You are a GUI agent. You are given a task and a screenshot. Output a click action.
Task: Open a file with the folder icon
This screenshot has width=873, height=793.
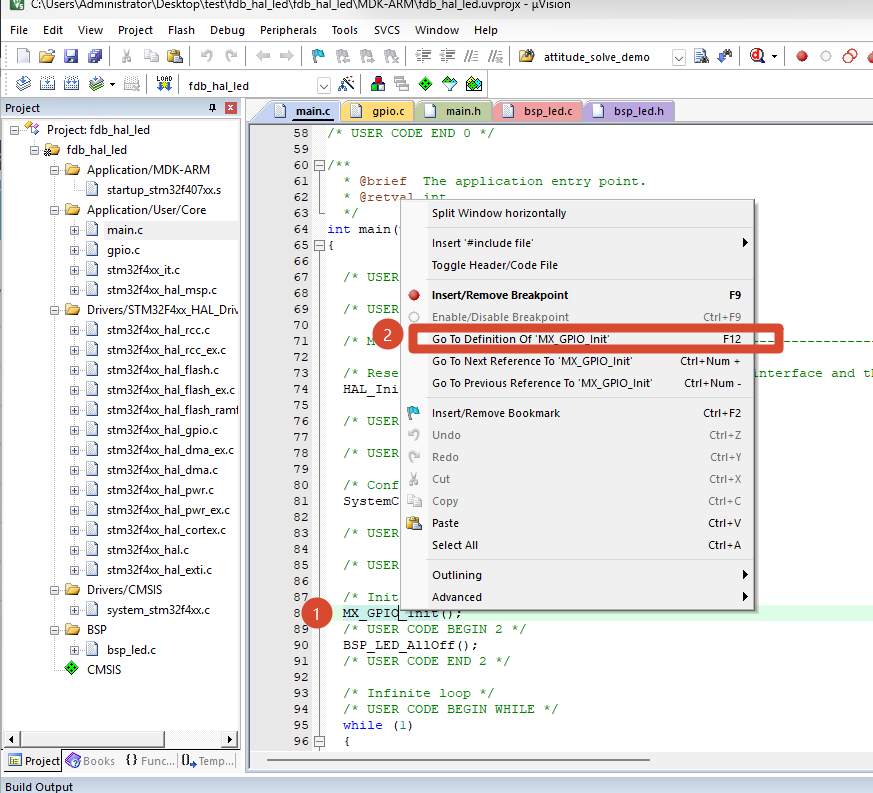(47, 56)
